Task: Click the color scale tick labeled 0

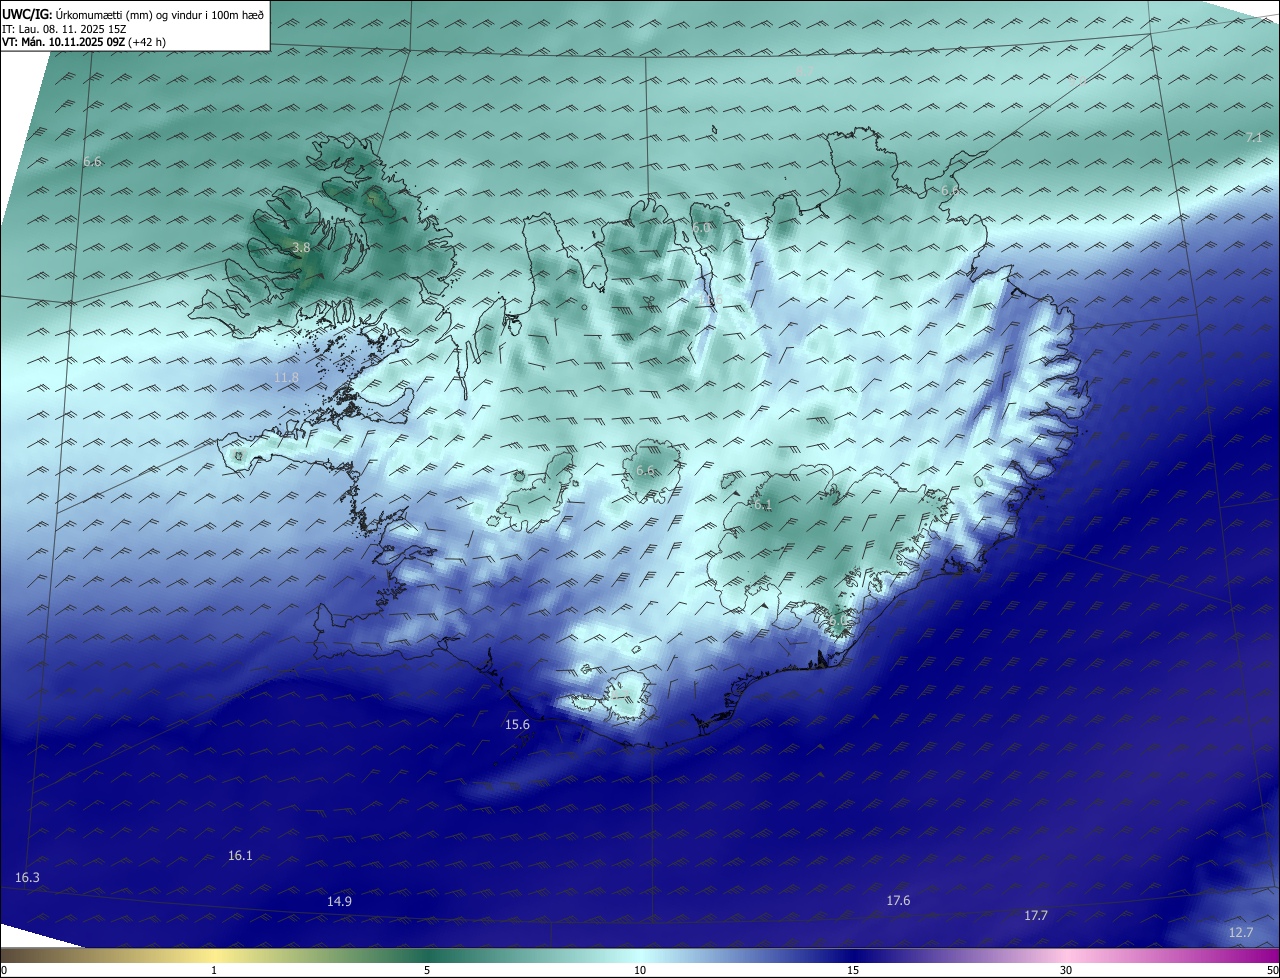Action: (x=3, y=970)
